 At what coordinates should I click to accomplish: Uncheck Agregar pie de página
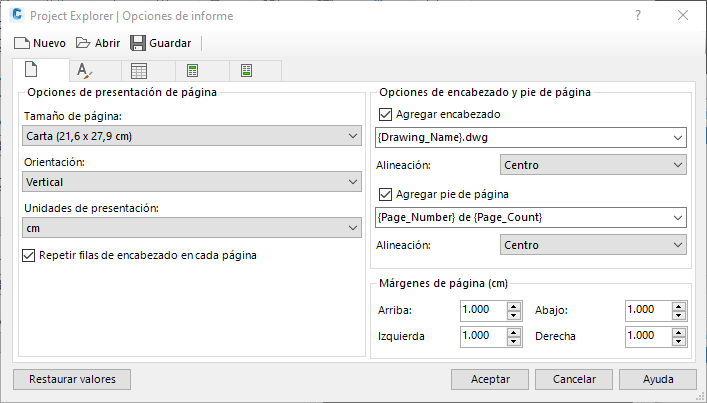pyautogui.click(x=387, y=194)
